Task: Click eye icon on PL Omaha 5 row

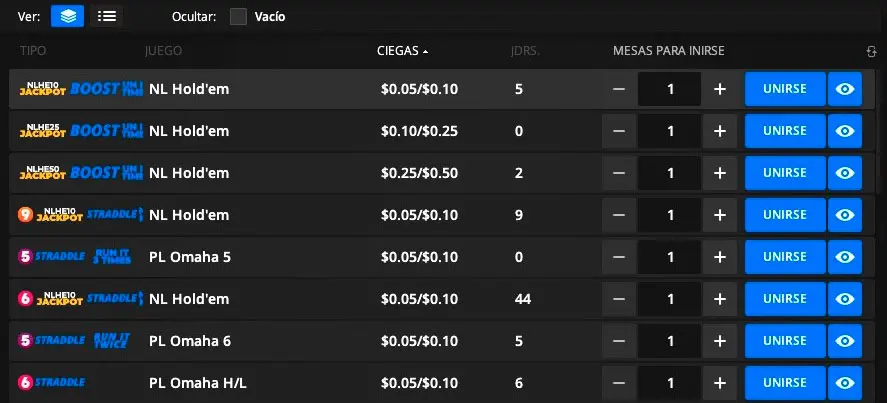Action: pos(845,257)
